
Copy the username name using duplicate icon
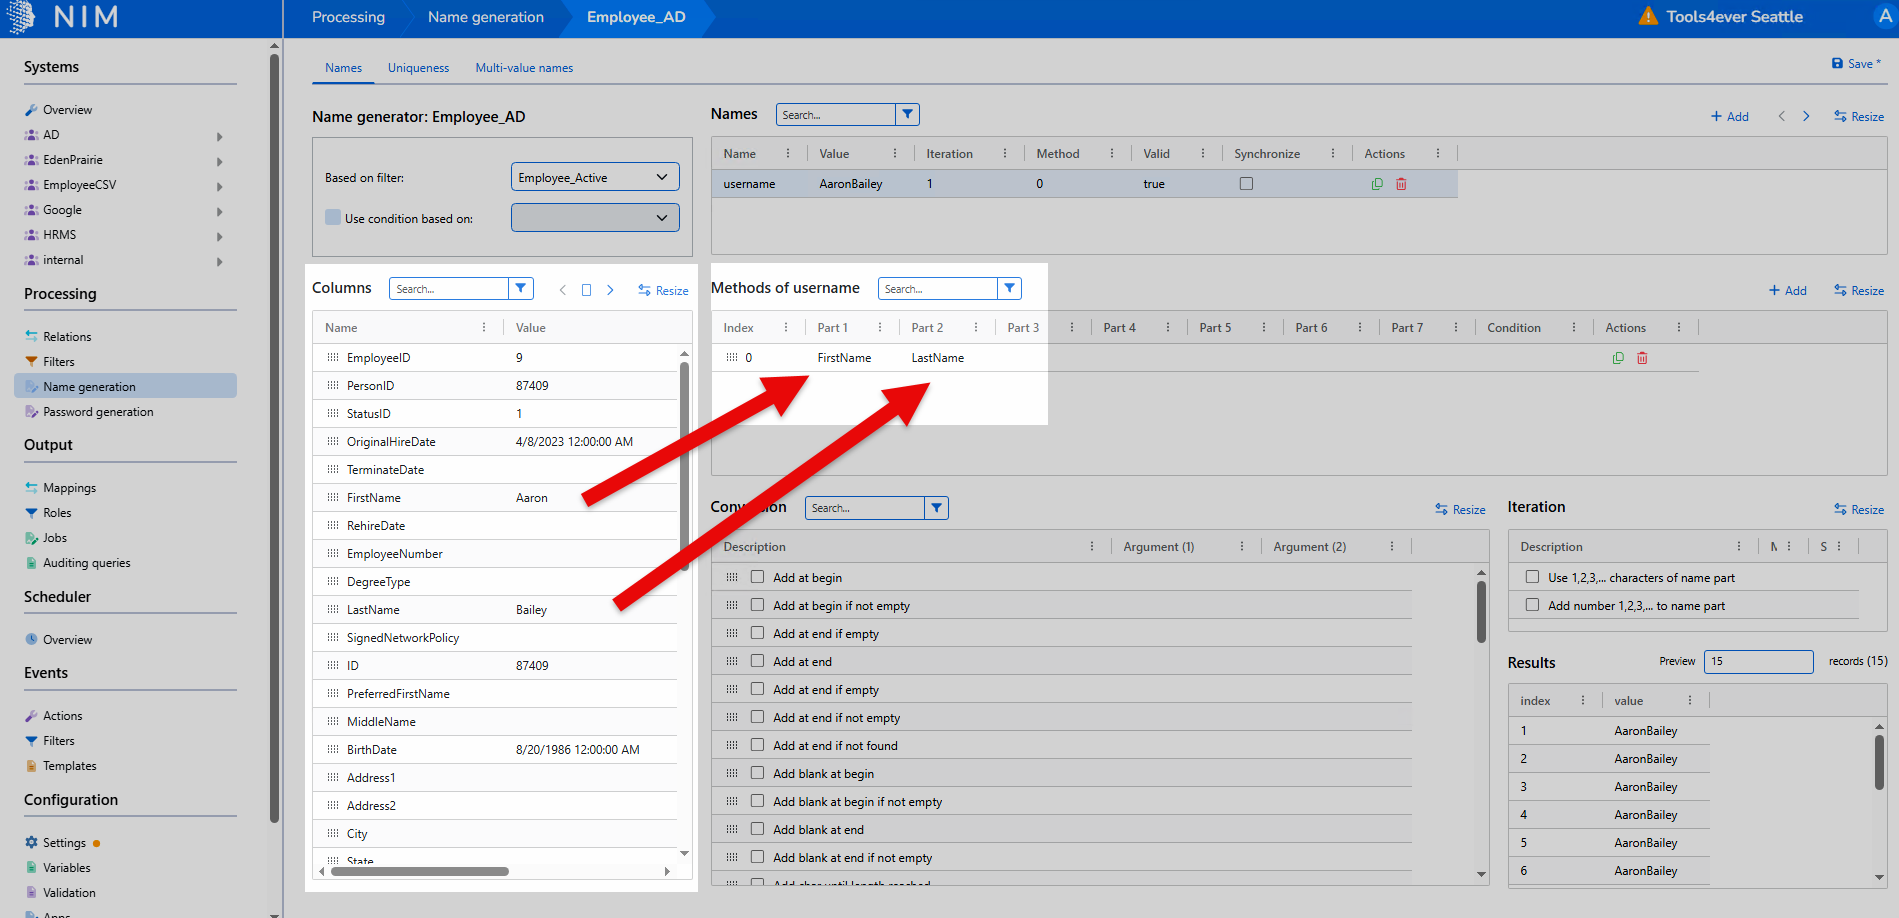coord(1377,184)
